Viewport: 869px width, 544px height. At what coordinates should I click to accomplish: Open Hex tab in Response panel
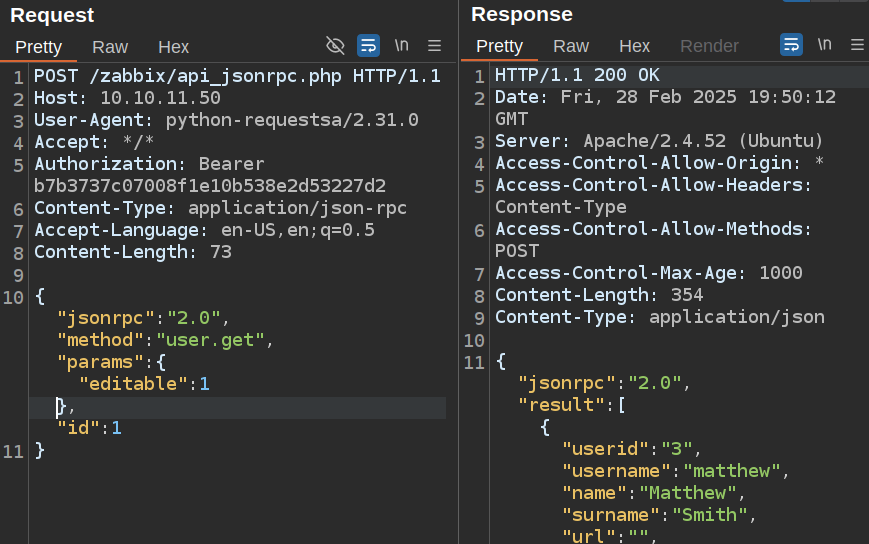click(634, 46)
